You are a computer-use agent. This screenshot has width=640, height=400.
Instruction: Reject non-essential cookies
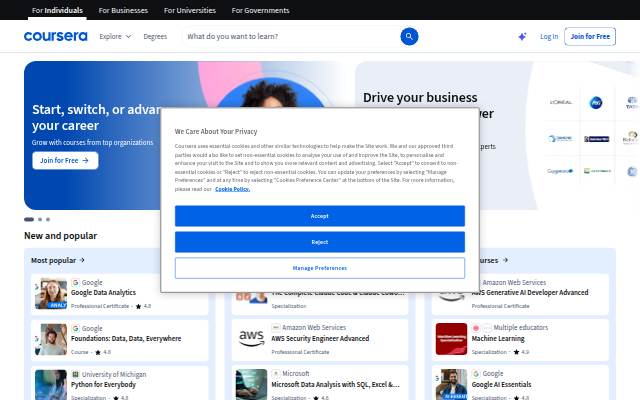point(320,242)
